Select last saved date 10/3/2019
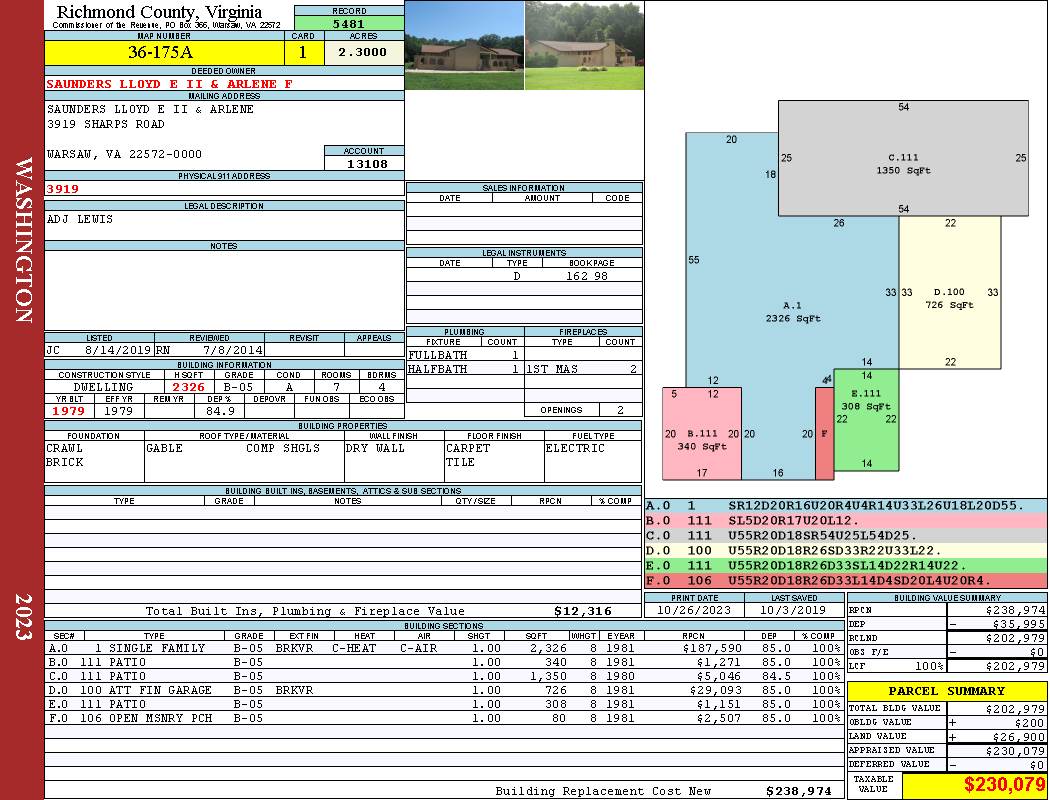Screen dimensions: 1050x800 click(794, 610)
